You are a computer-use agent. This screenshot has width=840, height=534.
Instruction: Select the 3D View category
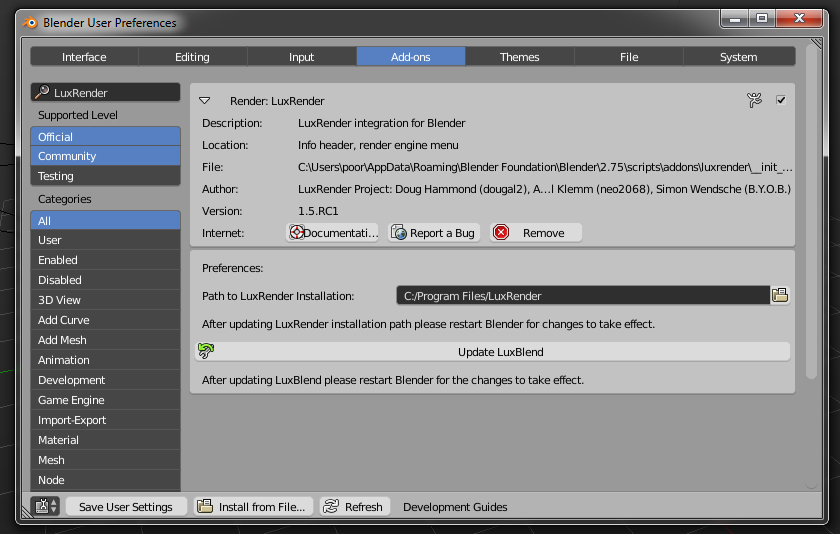pyautogui.click(x=106, y=300)
